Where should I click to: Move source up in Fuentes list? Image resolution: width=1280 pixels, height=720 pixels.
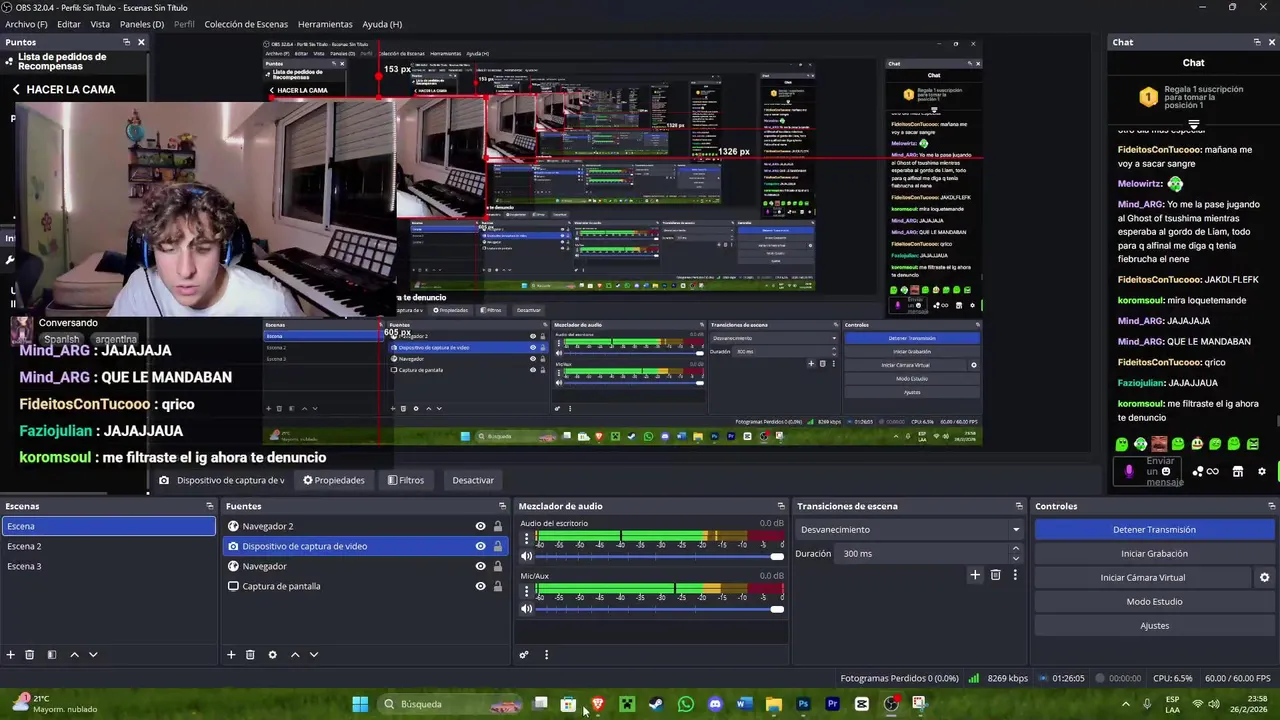coord(295,654)
